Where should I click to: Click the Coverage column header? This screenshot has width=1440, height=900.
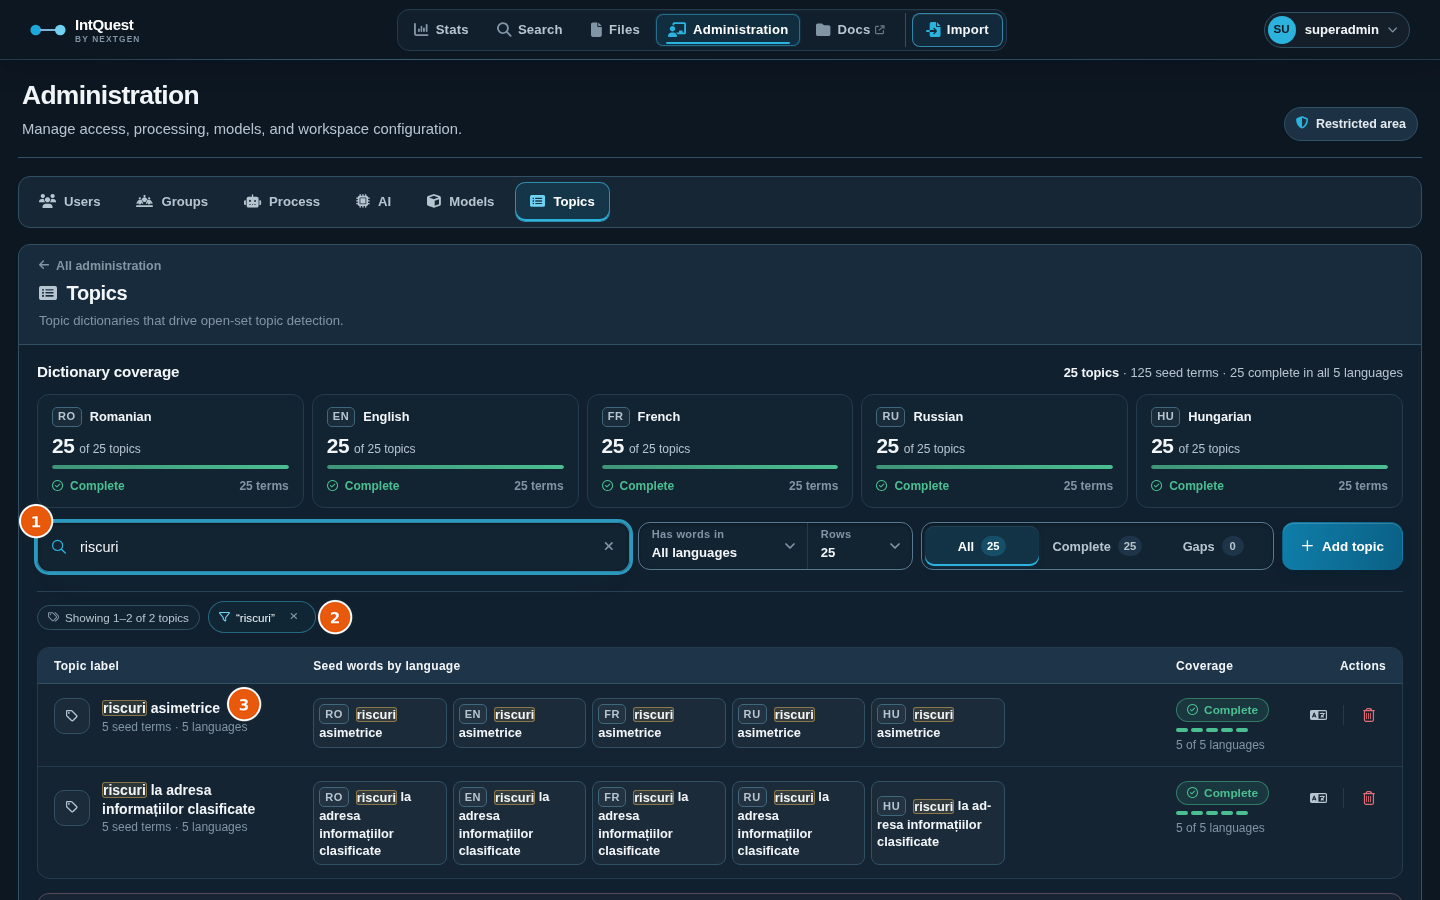(x=1204, y=666)
